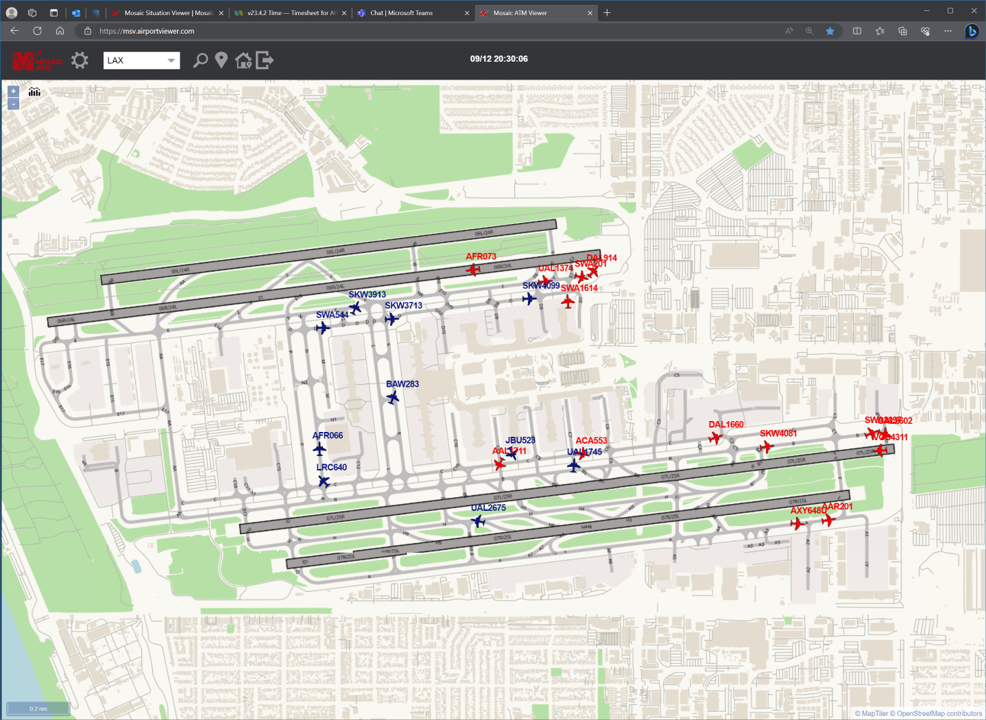Viewport: 986px width, 720px height.
Task: Toggle the blue favorites star in address bar
Action: tap(830, 31)
